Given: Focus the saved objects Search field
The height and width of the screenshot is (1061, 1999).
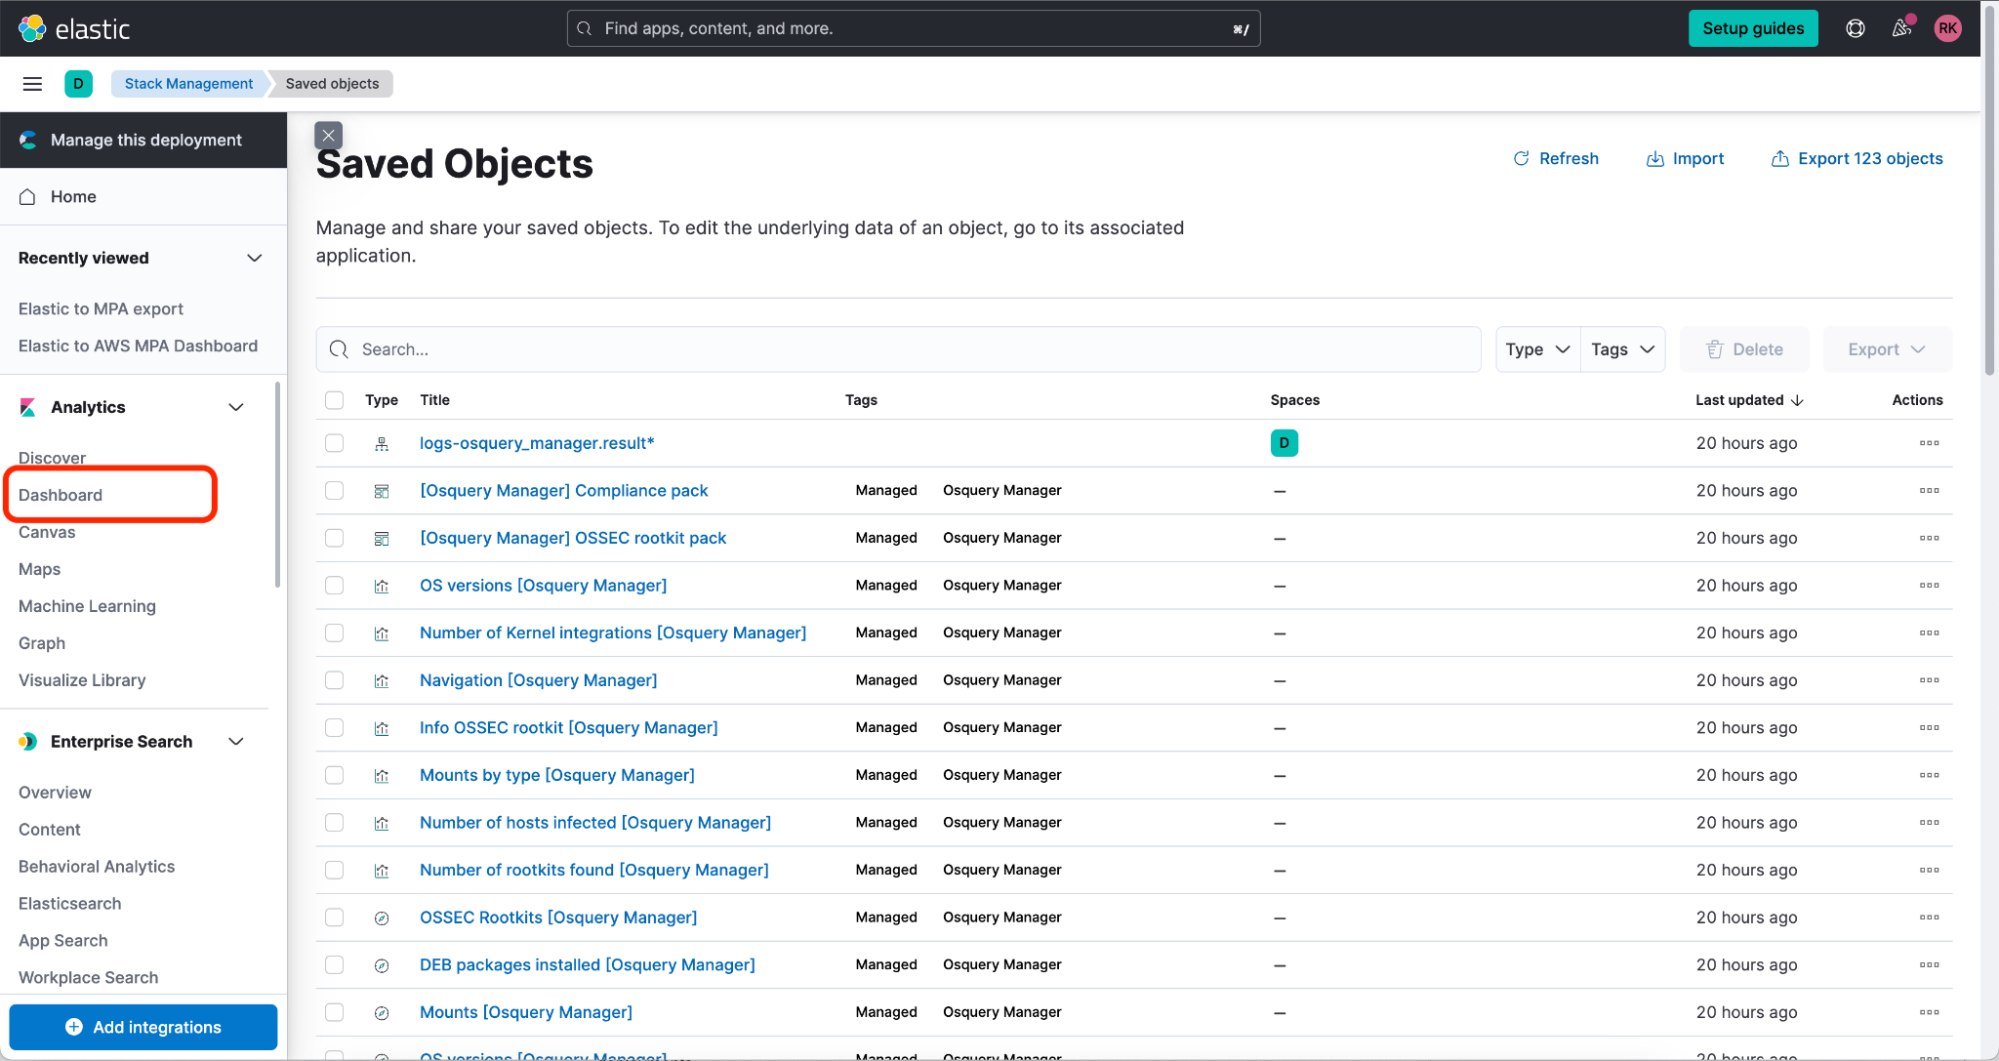Looking at the screenshot, I should pos(898,349).
